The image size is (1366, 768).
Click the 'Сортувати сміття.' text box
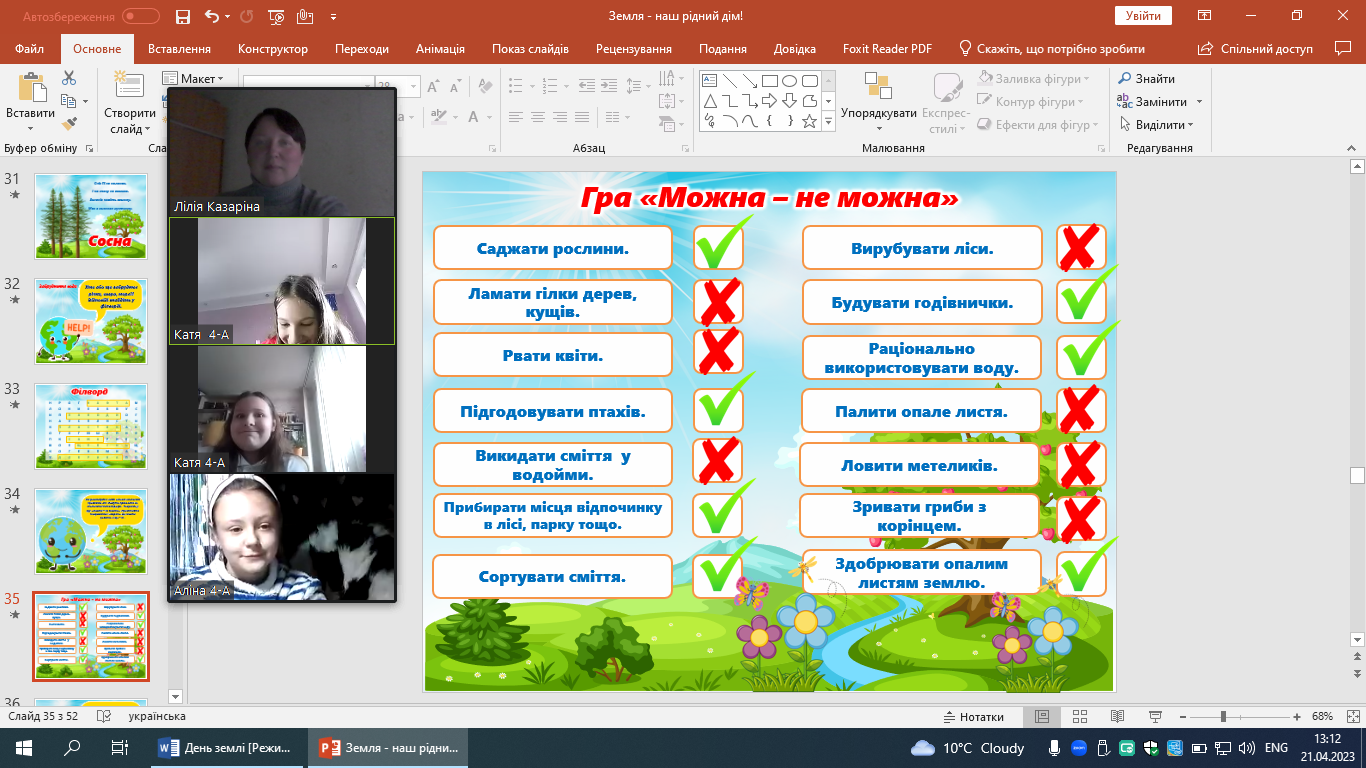[x=552, y=576]
